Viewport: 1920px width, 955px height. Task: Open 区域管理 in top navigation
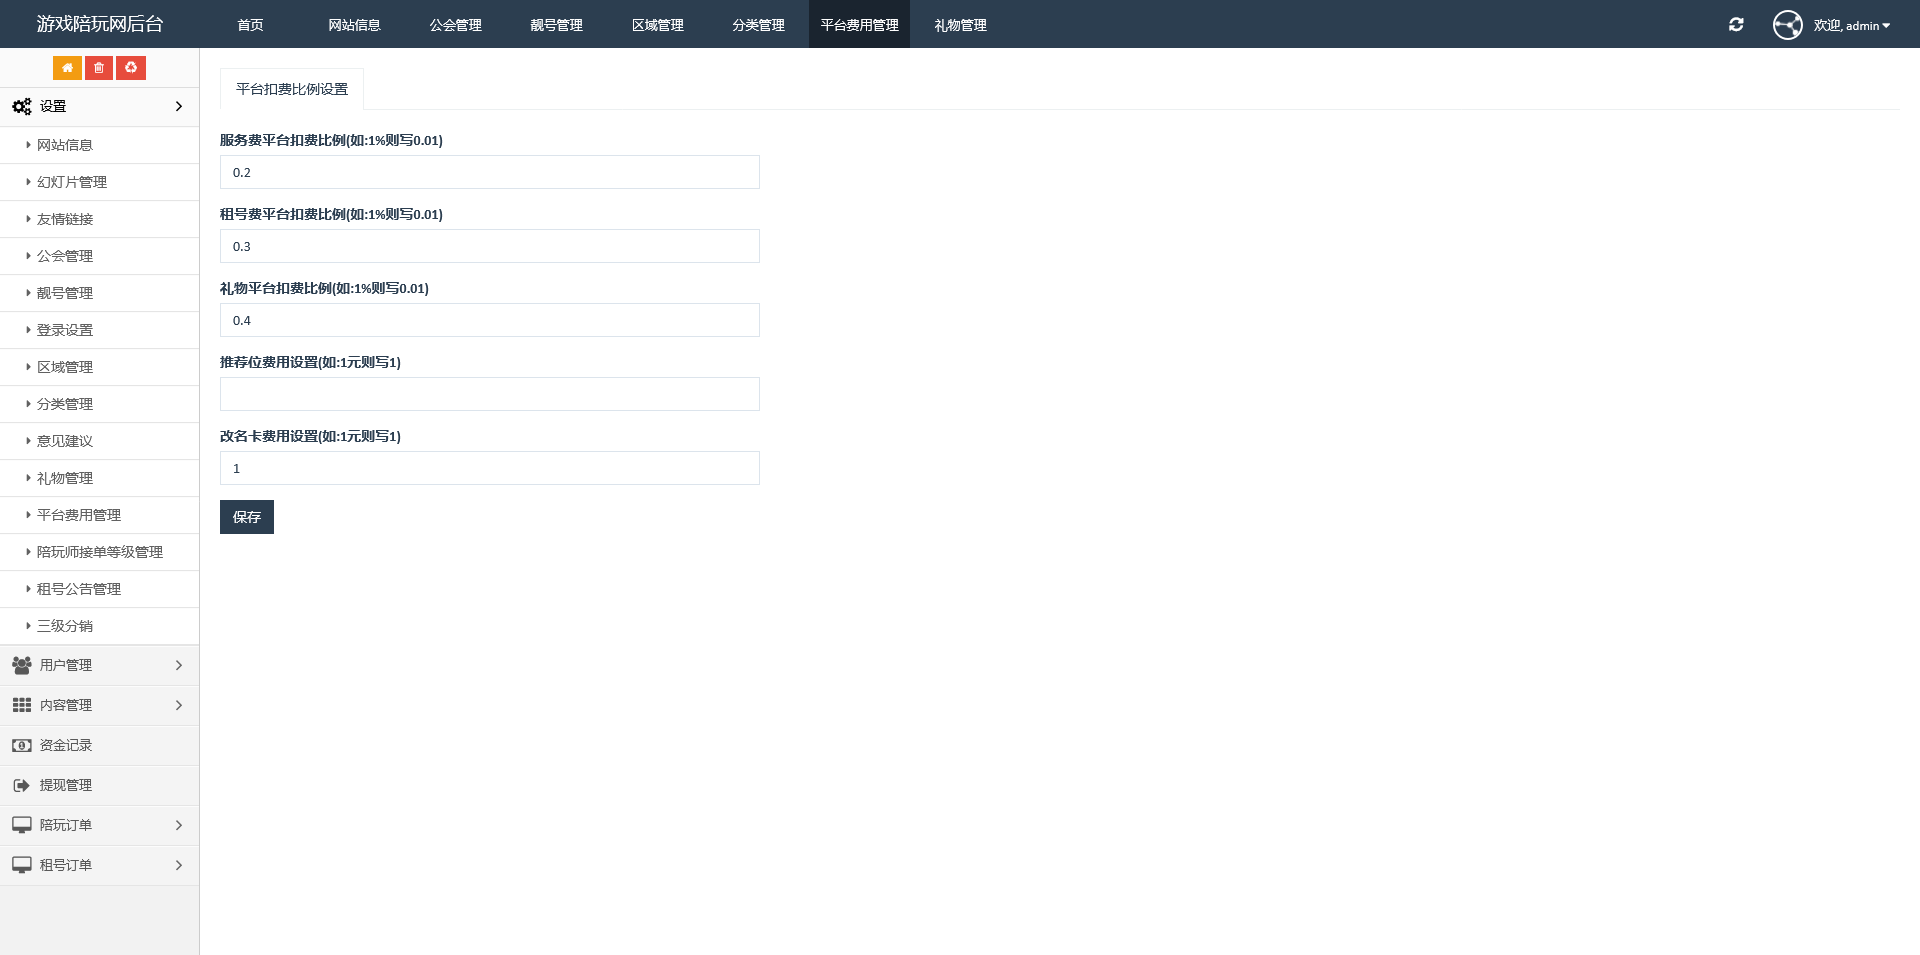657,25
